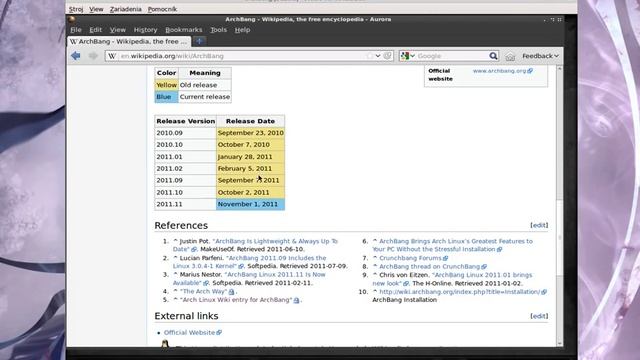Open the Edit menu in Aurora
The height and width of the screenshot is (360, 640).
96,30
